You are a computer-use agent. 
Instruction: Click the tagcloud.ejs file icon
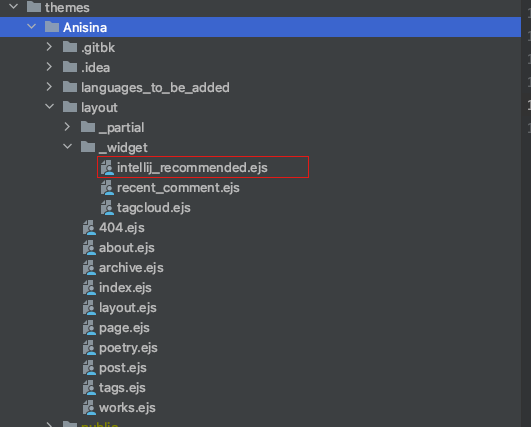[x=107, y=208]
